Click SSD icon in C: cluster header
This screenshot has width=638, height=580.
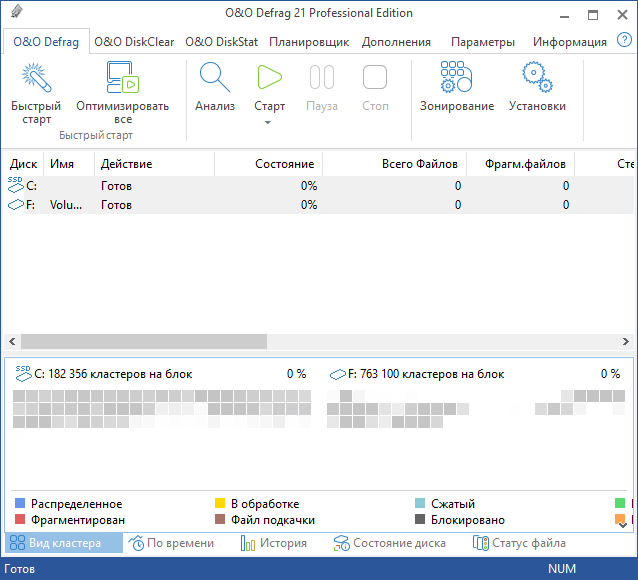pyautogui.click(x=23, y=373)
